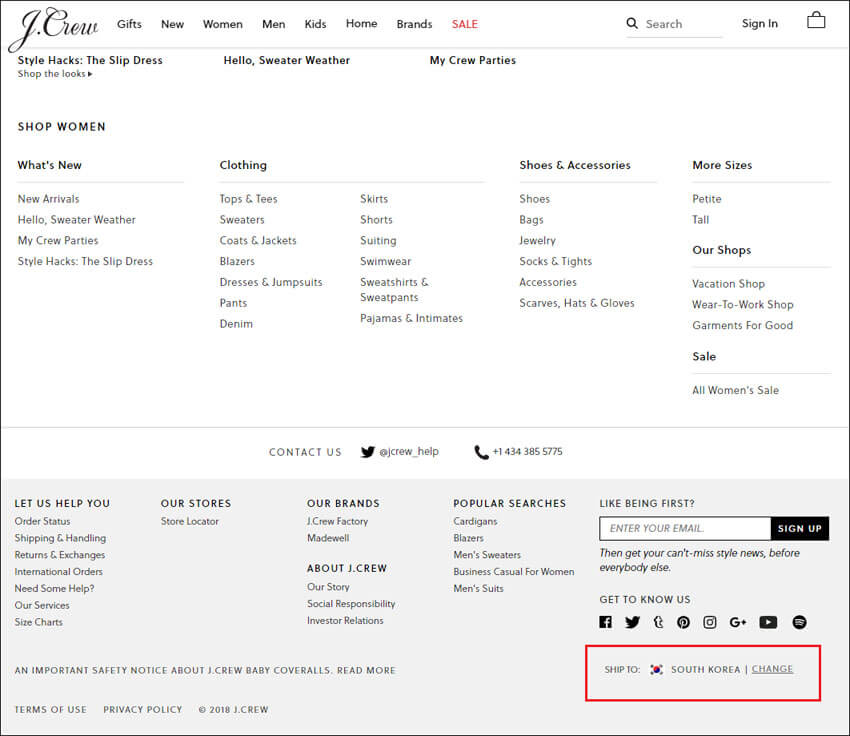Open Business Casual For Women link
Viewport: 850px width, 736px height.
tap(514, 572)
